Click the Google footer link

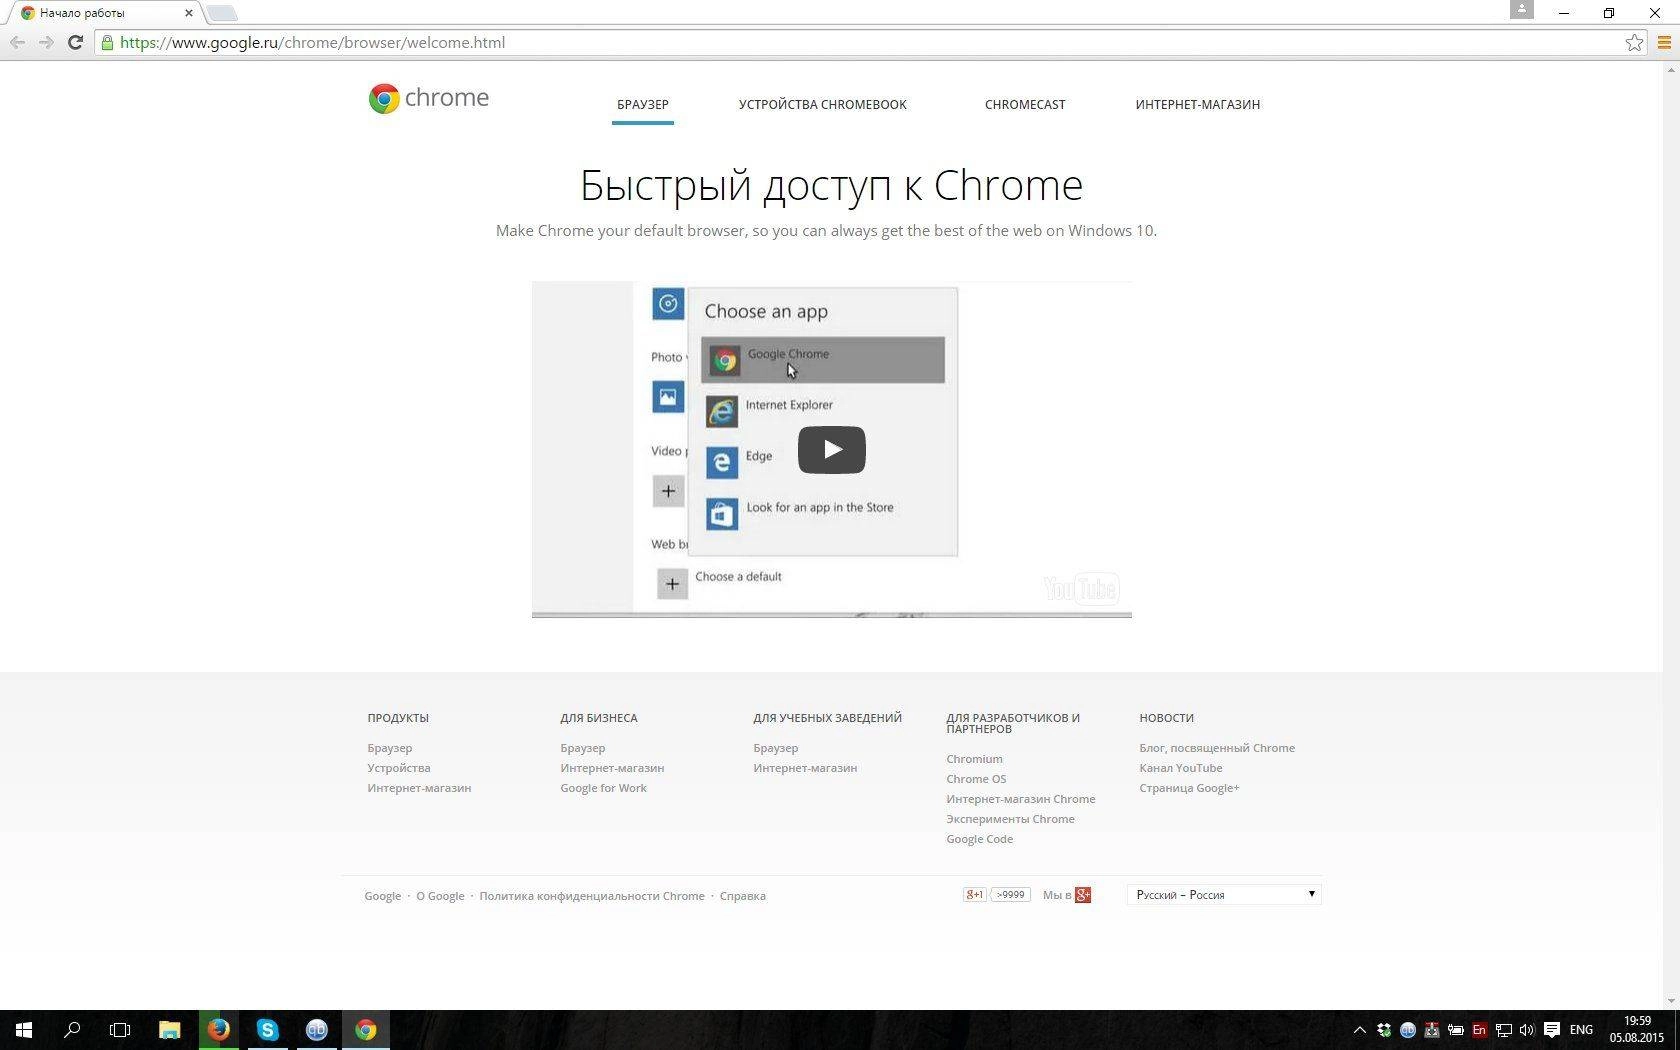[x=383, y=896]
